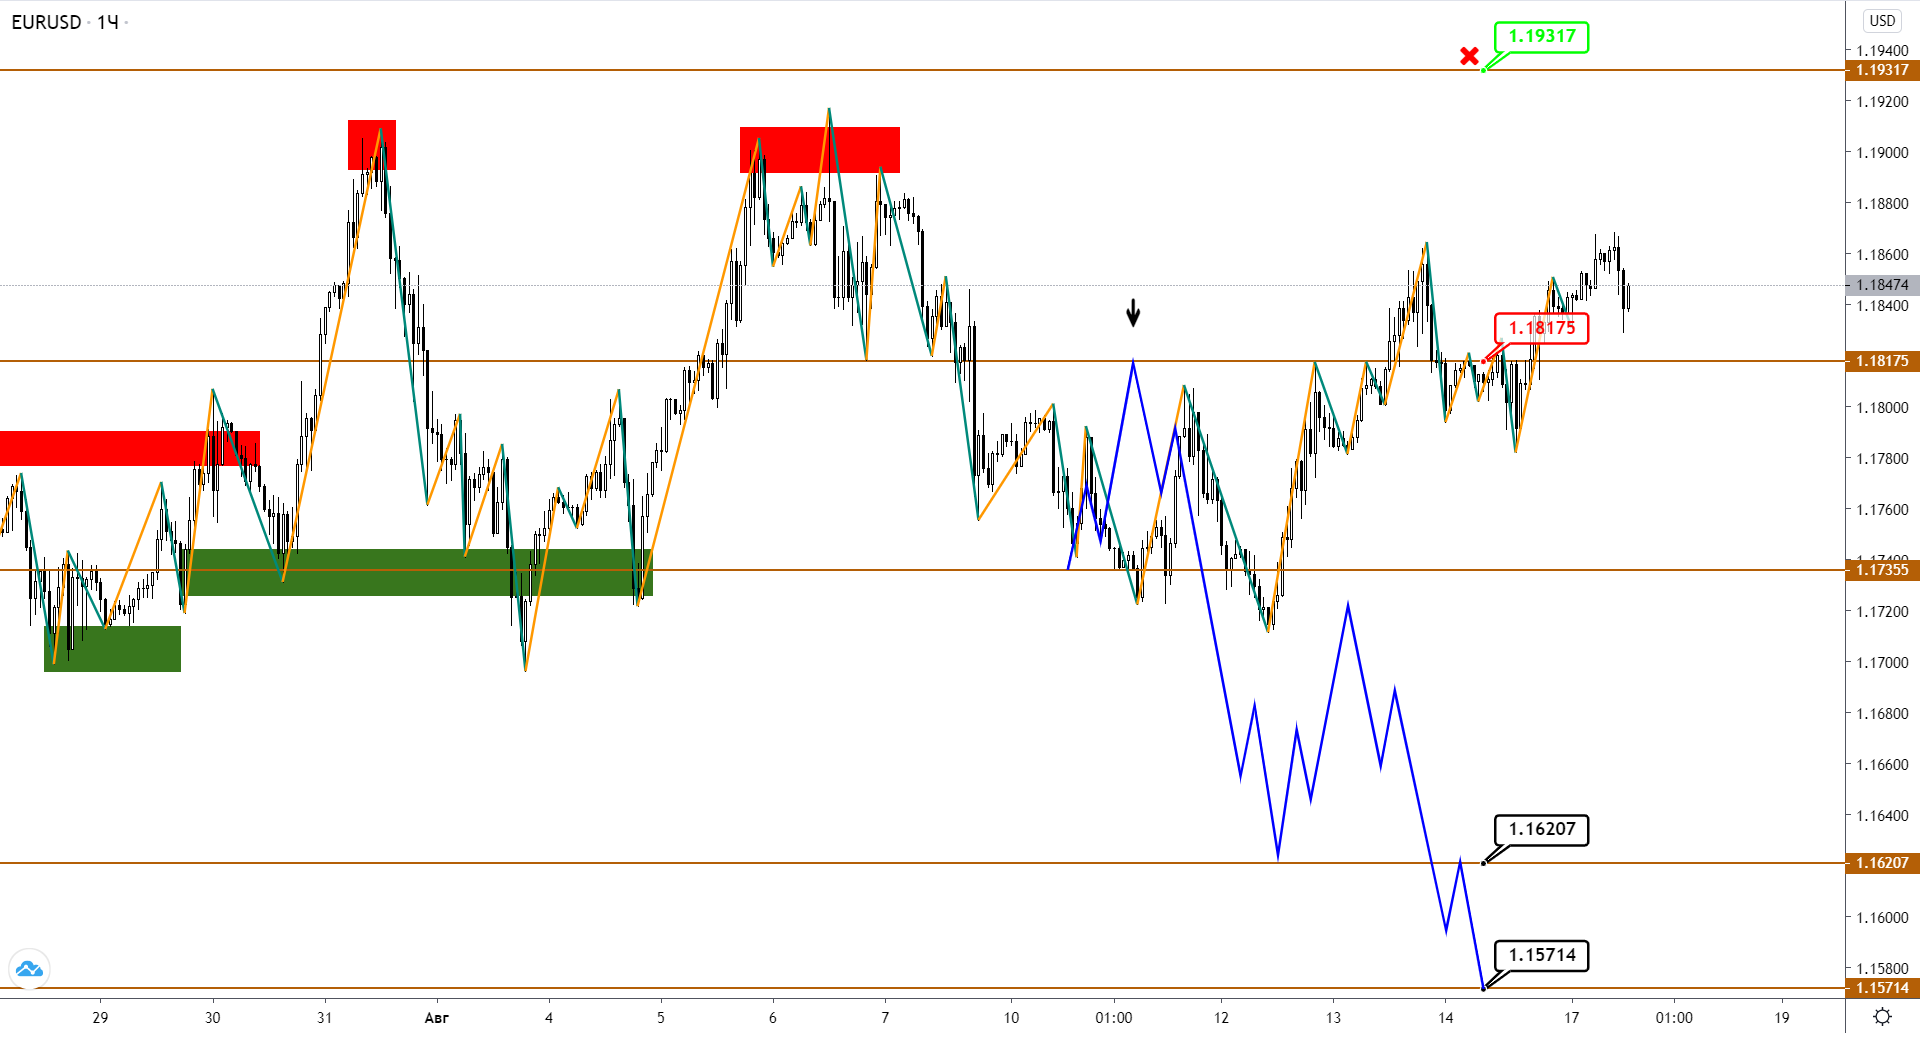The image size is (1920, 1042).
Task: Select the small green rectangle near 29 March
Action: [x=113, y=649]
